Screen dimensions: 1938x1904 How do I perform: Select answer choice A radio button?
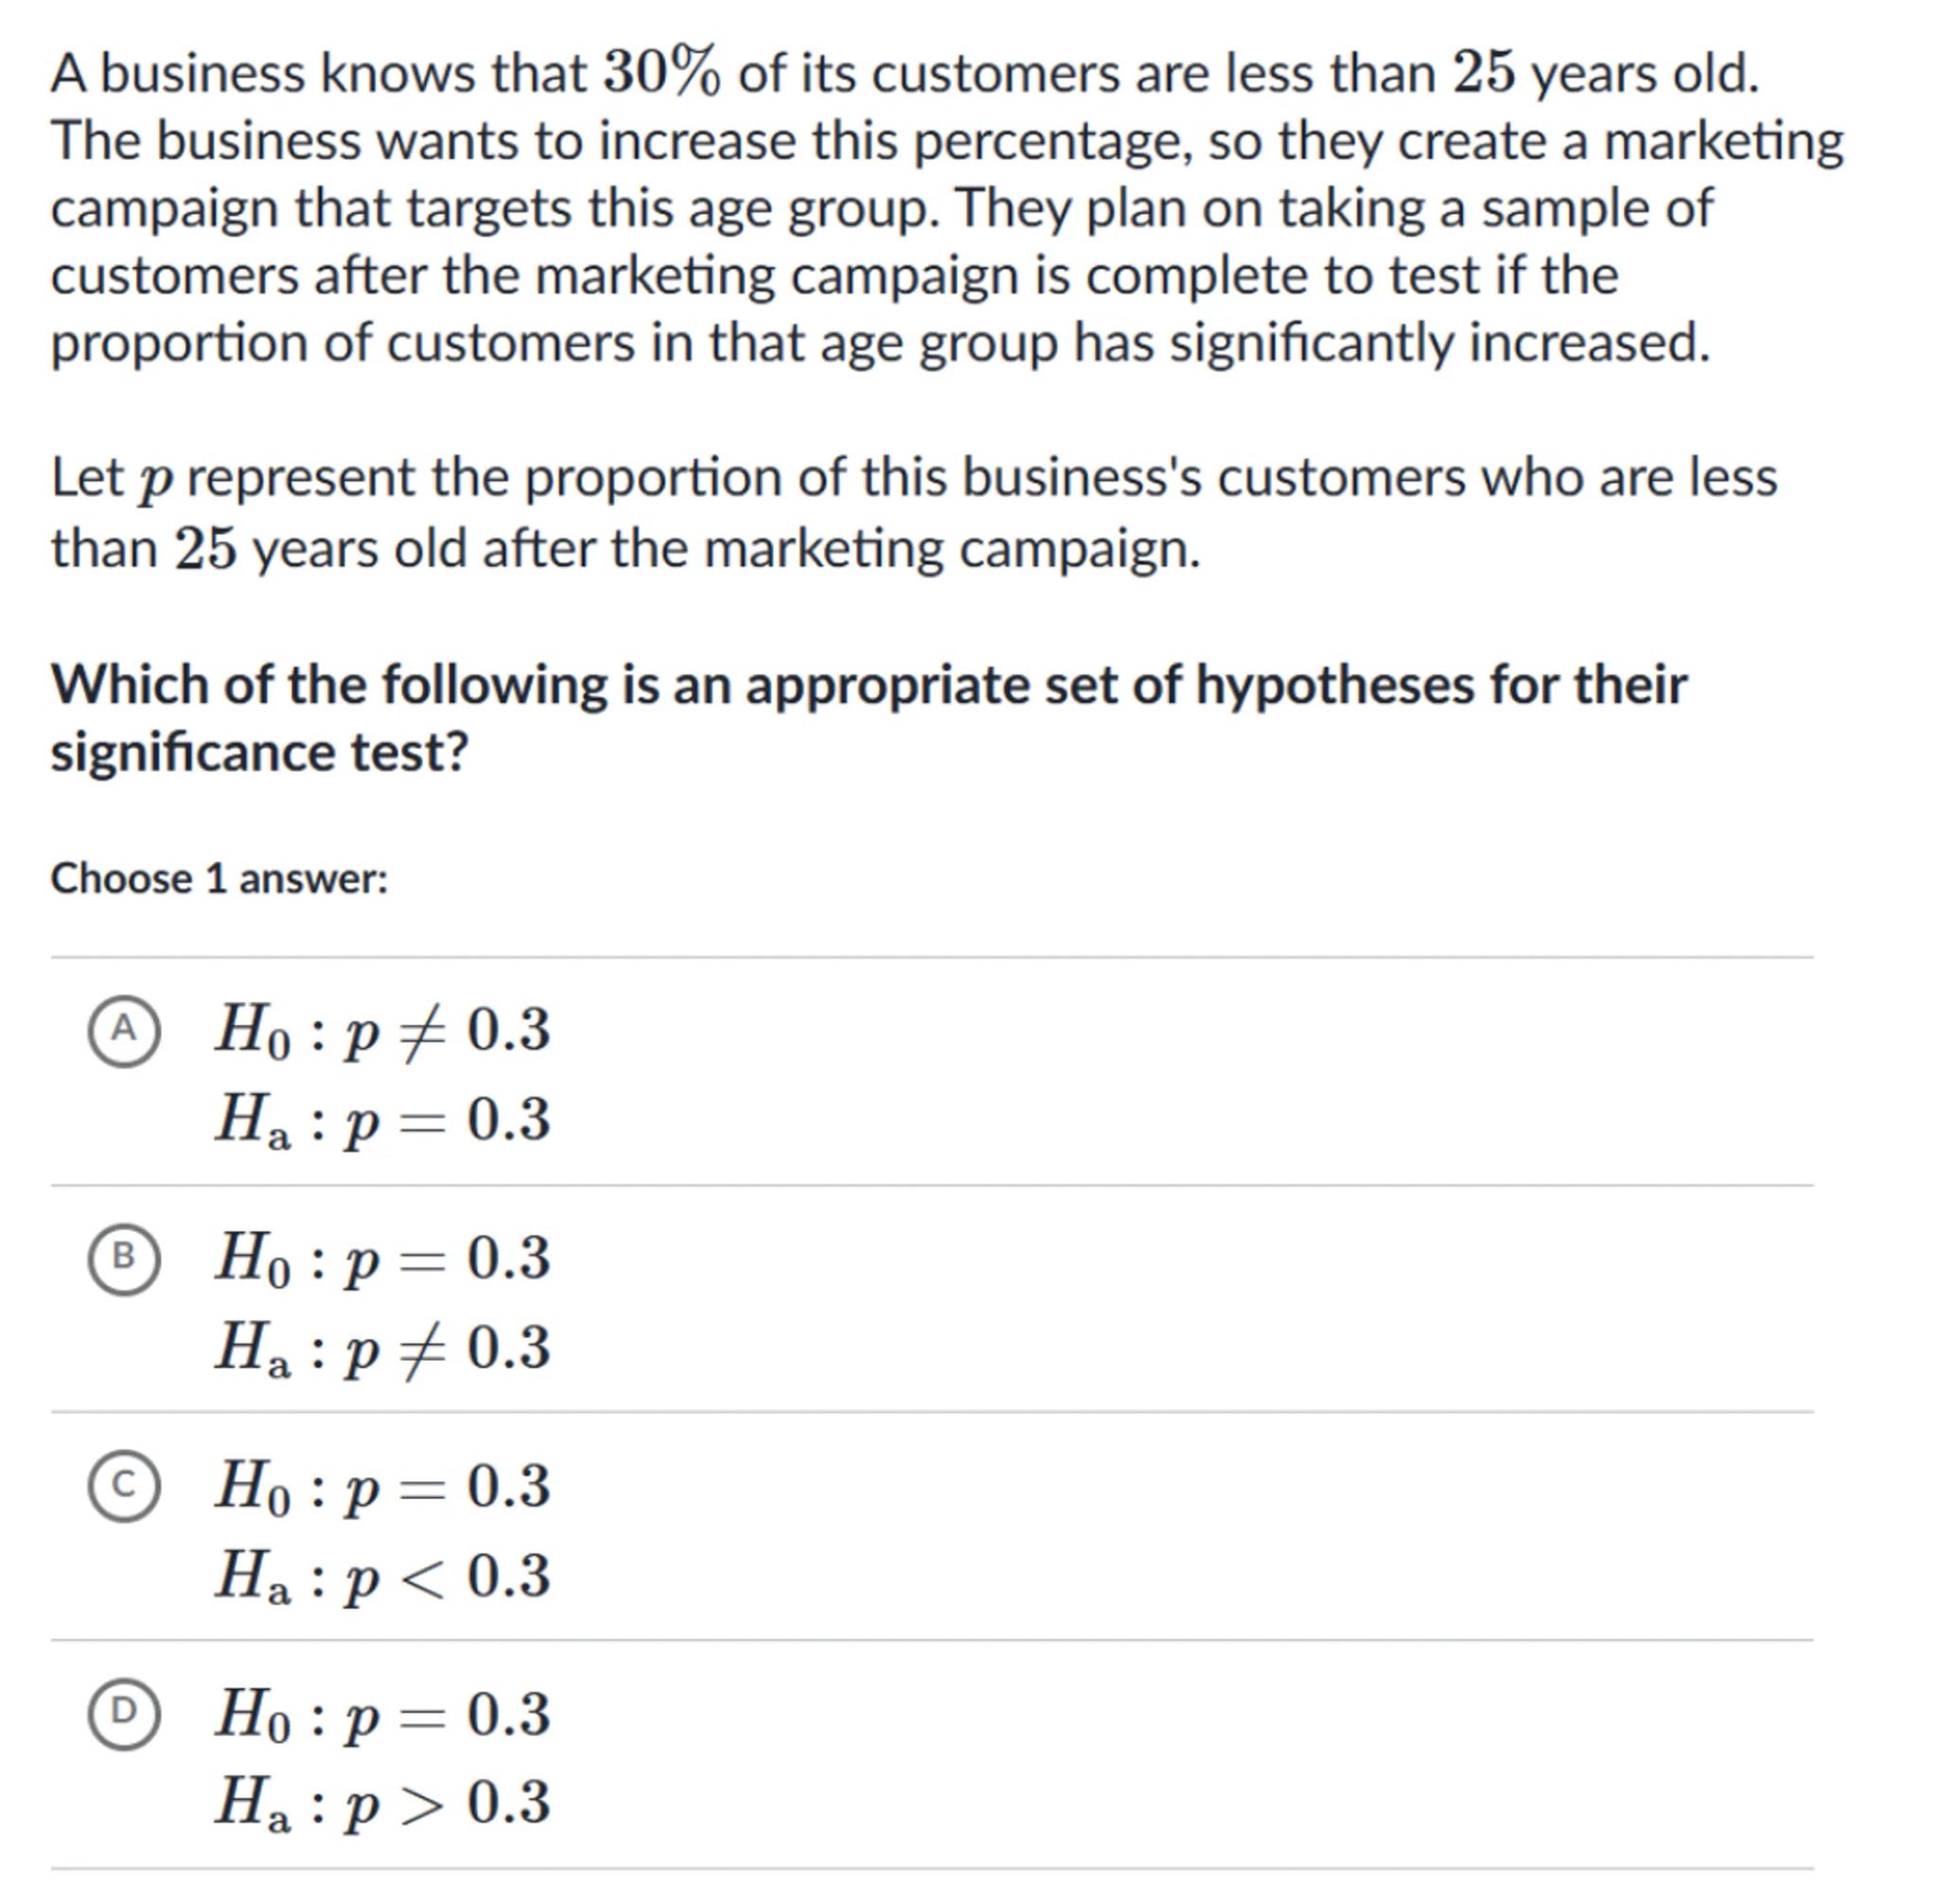coord(123,1030)
